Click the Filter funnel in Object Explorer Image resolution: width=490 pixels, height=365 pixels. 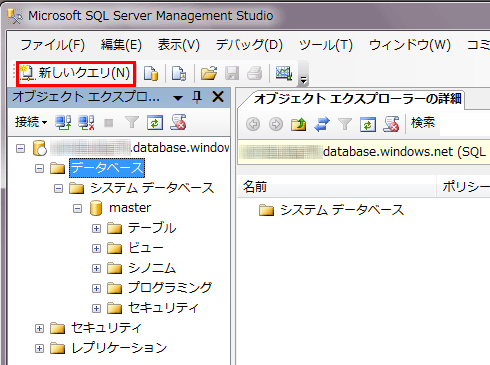click(x=132, y=123)
